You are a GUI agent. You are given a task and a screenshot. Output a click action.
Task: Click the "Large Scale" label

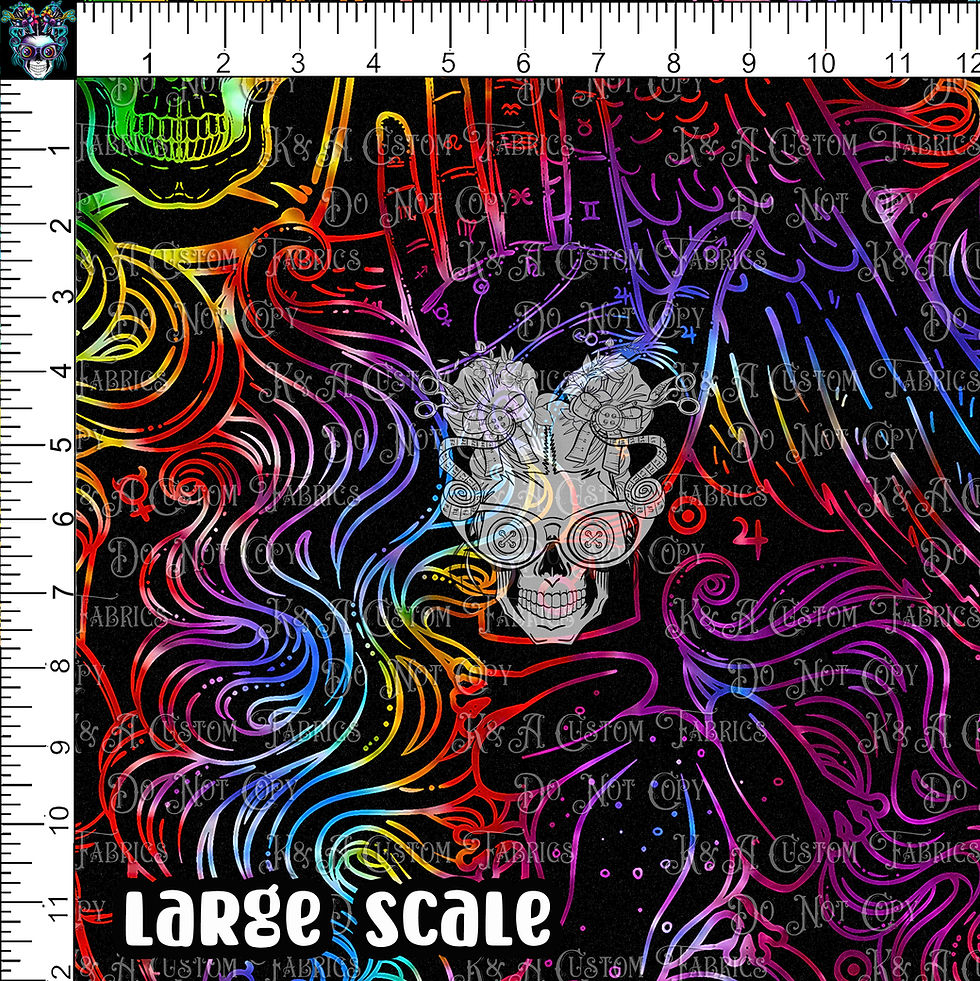[338, 917]
